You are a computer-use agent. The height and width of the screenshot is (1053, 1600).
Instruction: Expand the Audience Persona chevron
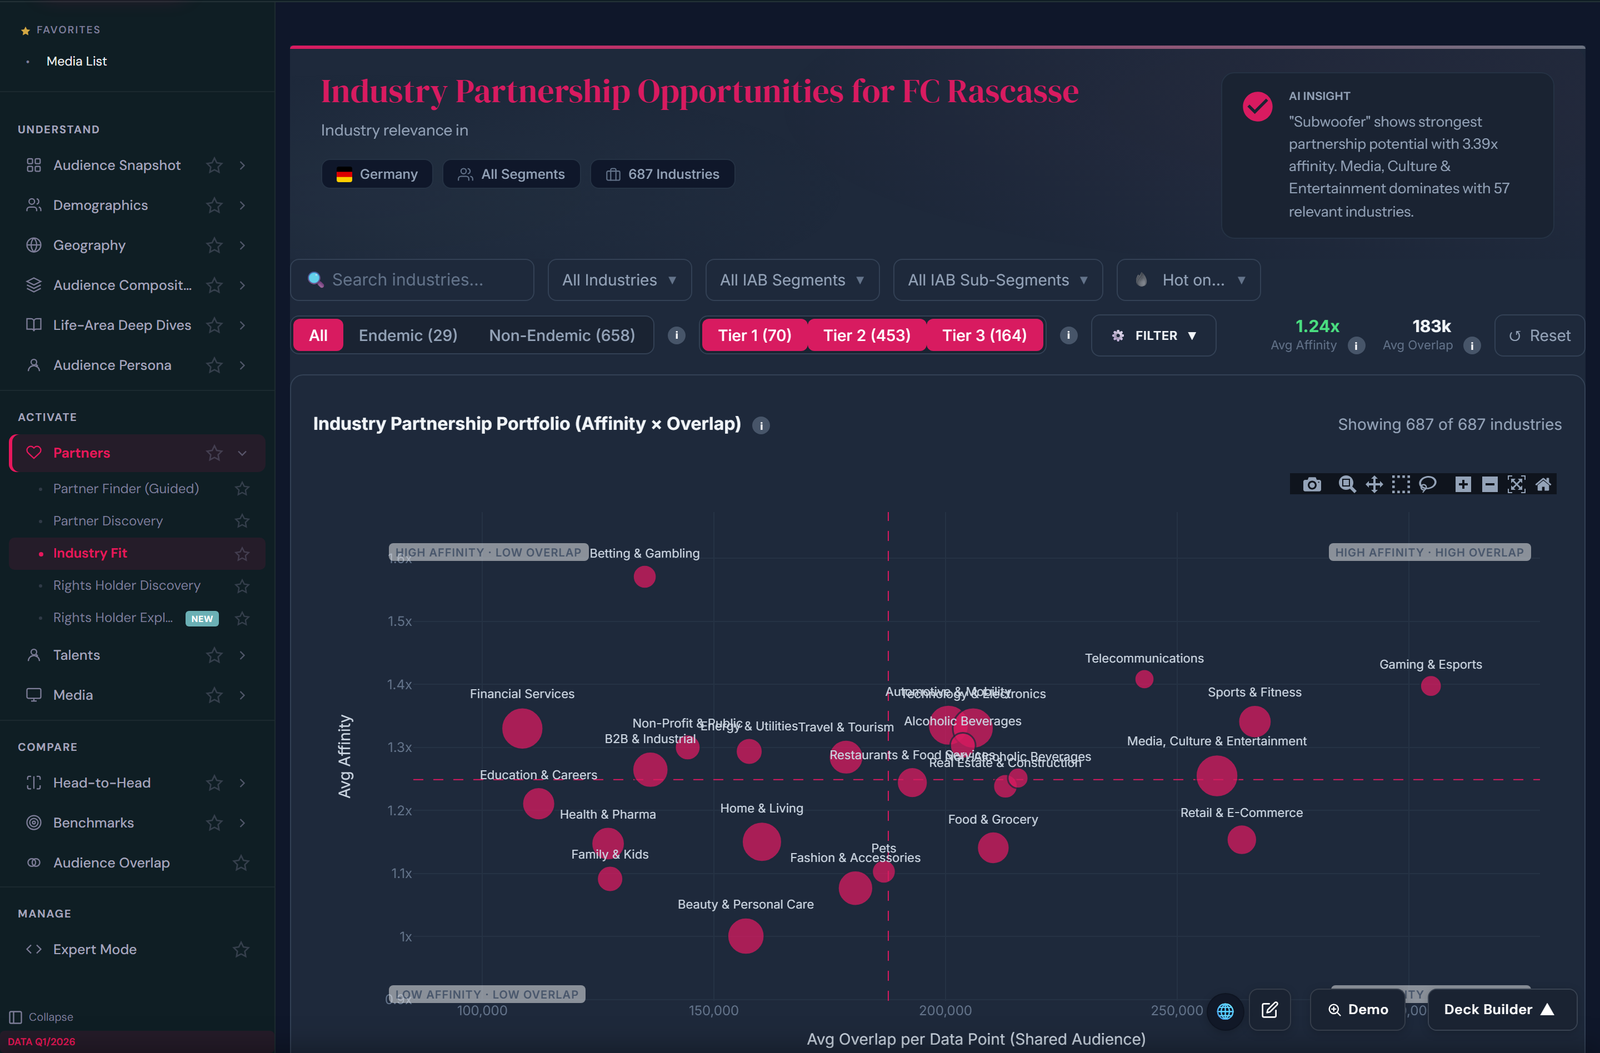pos(242,365)
